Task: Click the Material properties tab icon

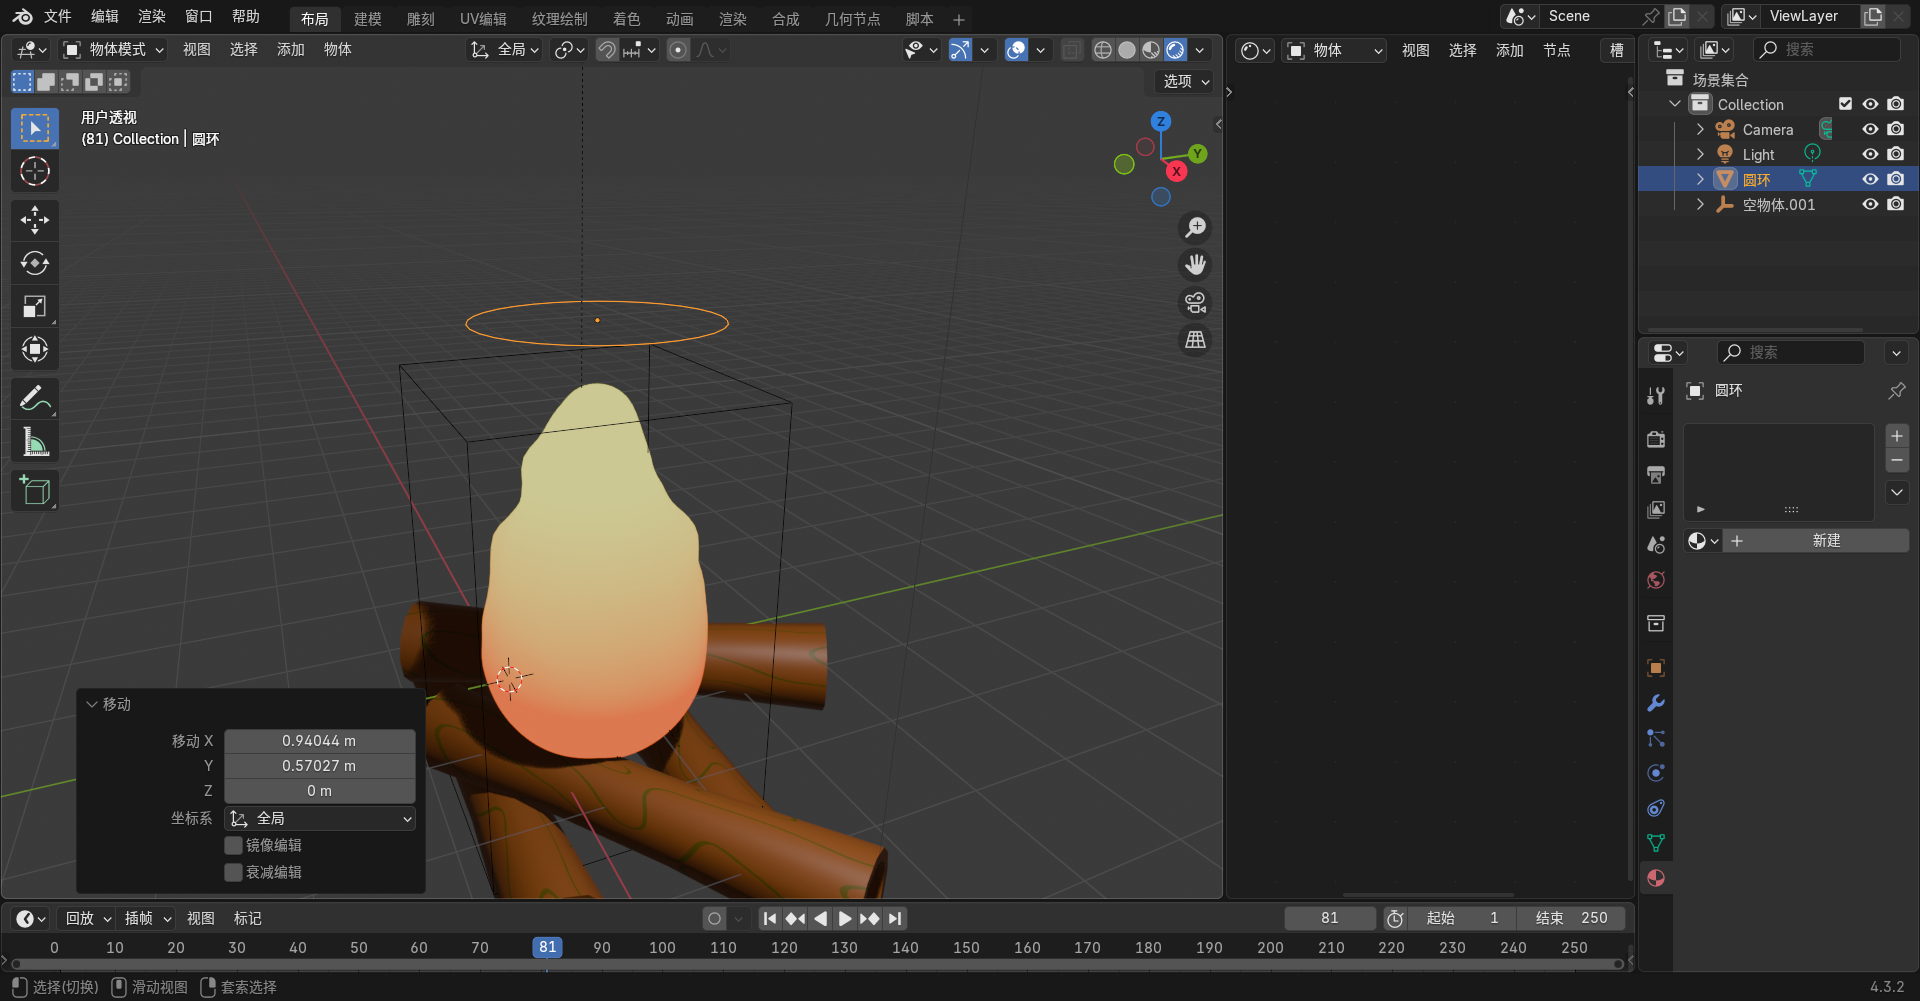Action: (1656, 878)
